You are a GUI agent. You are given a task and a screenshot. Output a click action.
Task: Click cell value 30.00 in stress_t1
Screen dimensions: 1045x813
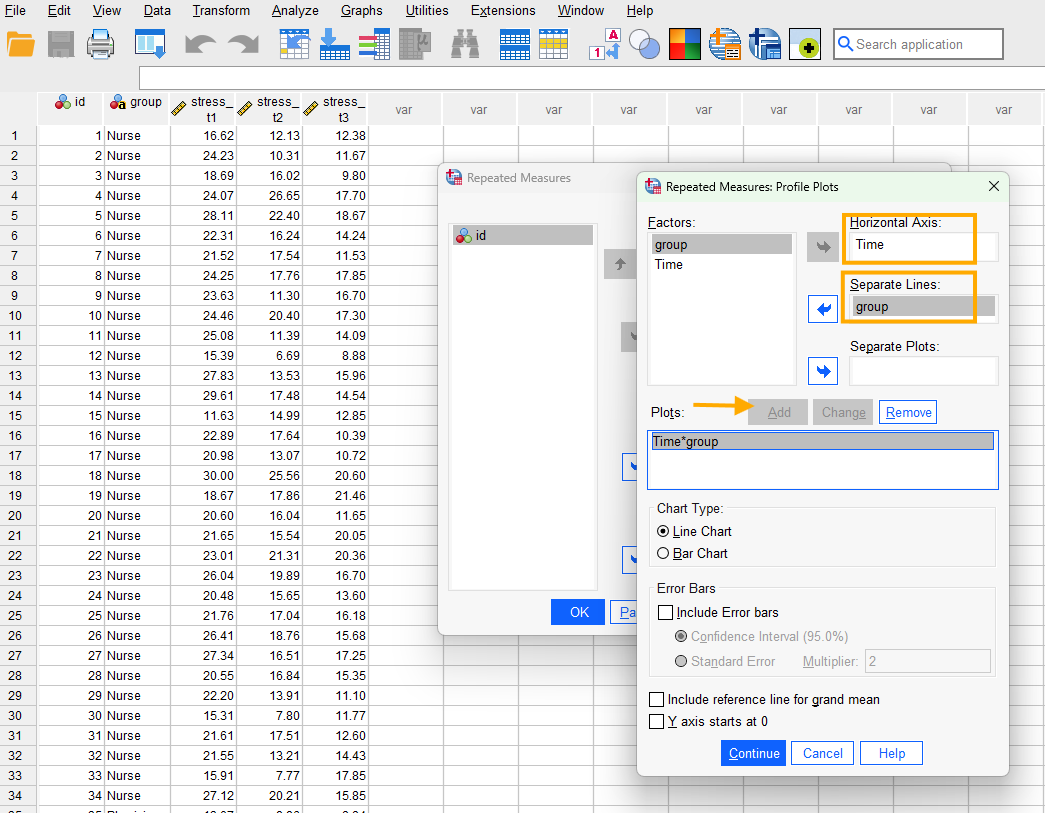[x=203, y=475]
